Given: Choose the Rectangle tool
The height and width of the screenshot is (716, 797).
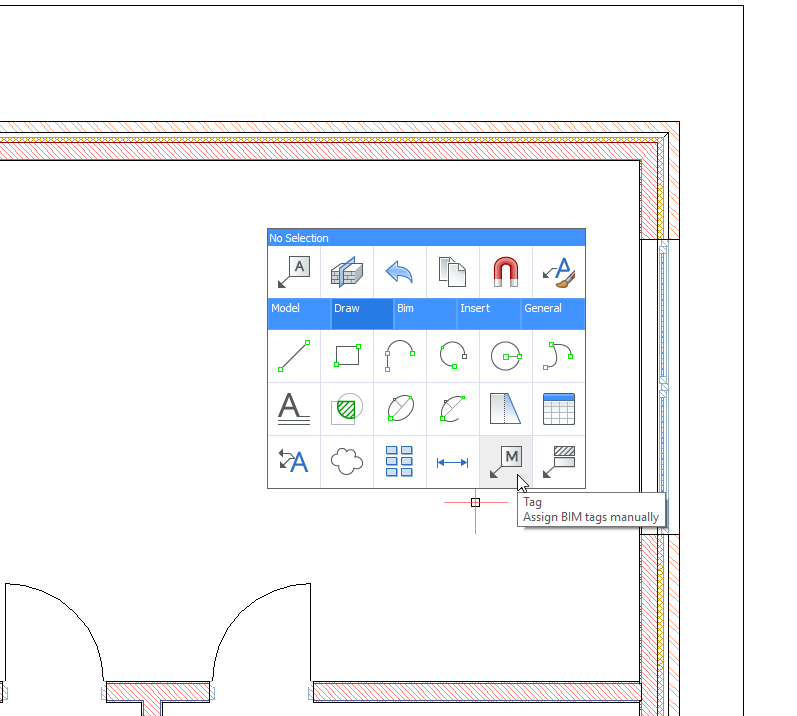Looking at the screenshot, I should tap(347, 356).
